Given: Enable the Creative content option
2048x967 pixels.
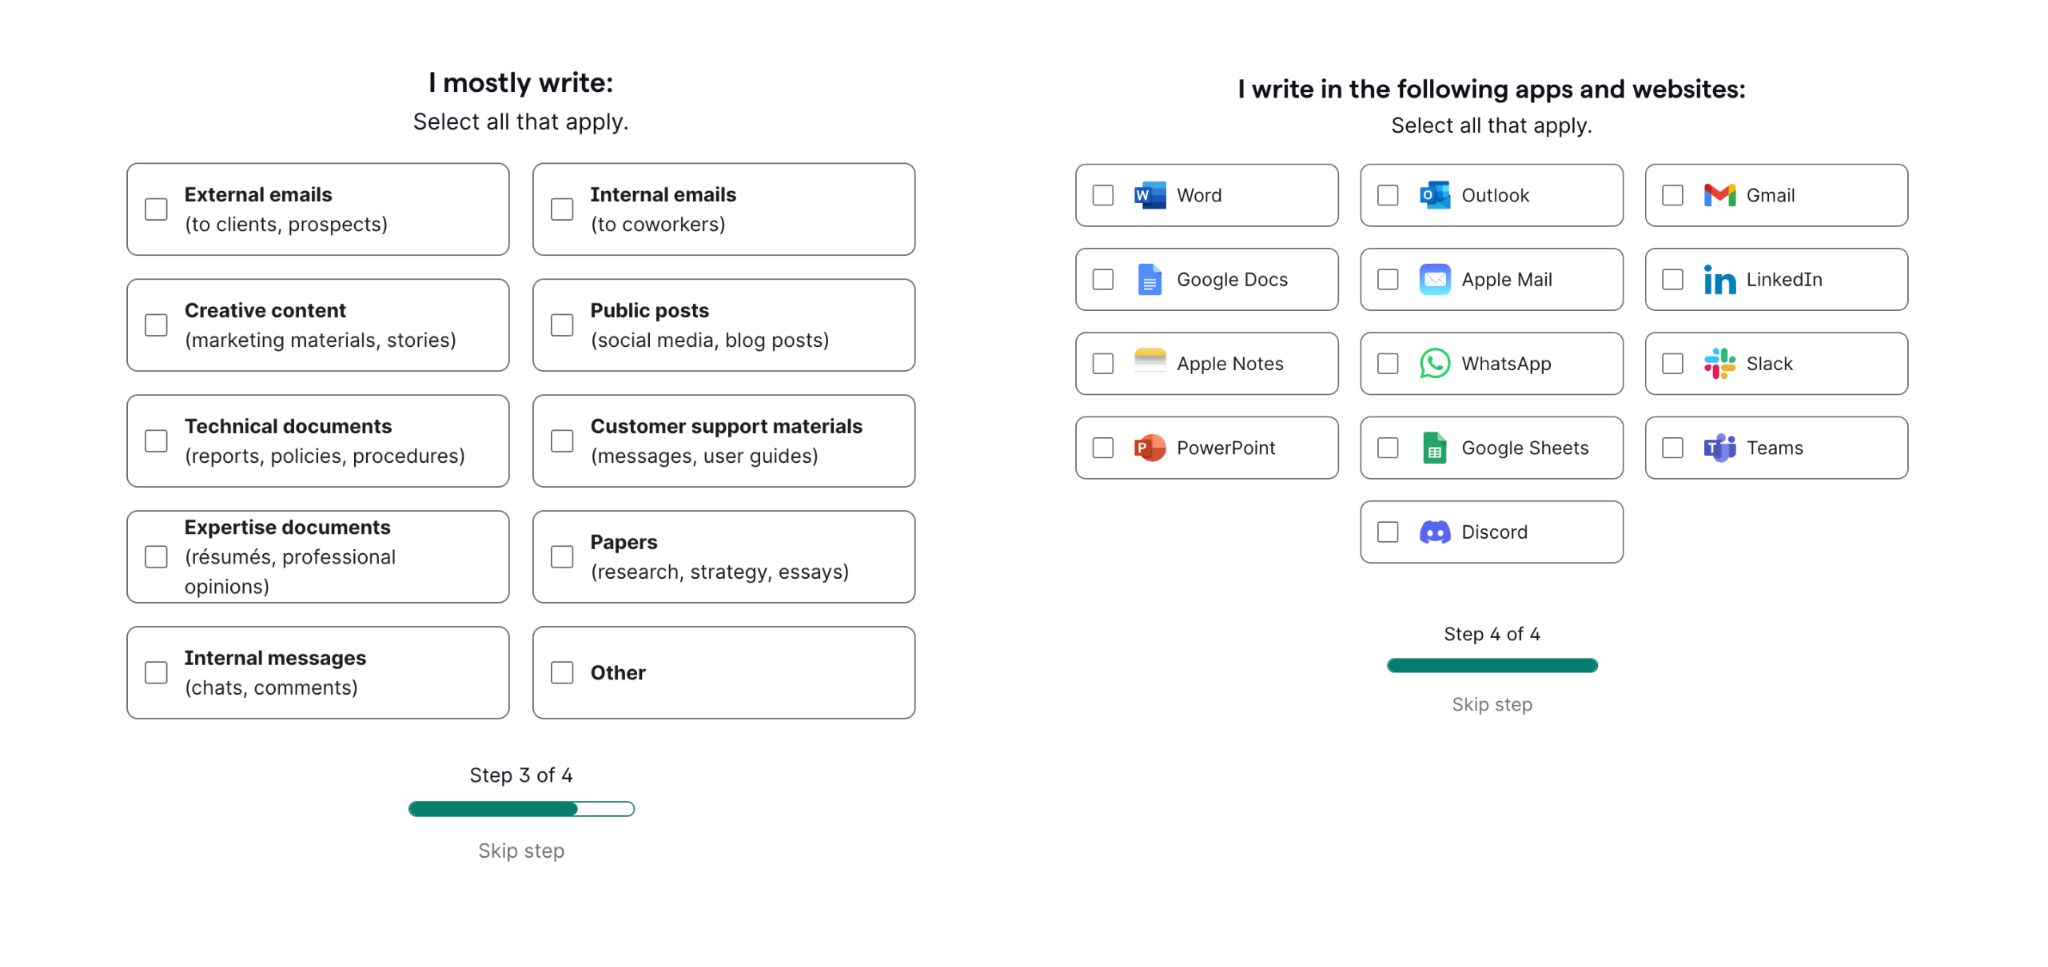Looking at the screenshot, I should [155, 324].
